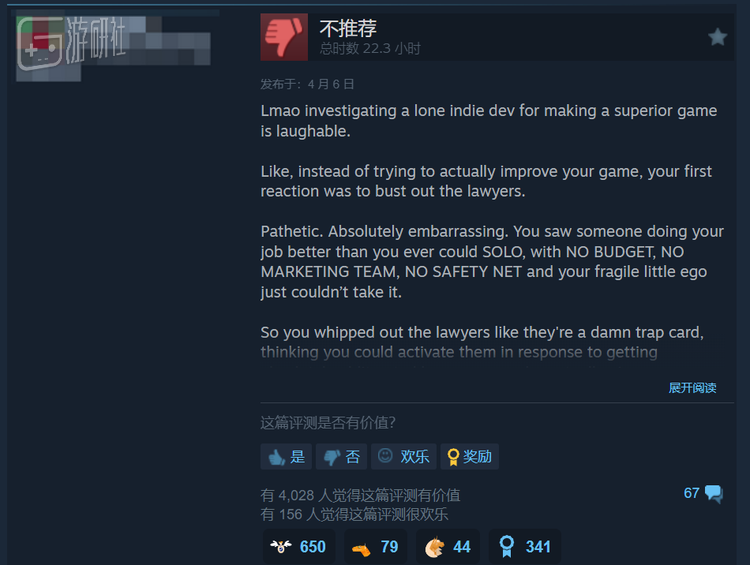750x565 pixels.
Task: Vote 是 (Yes) review is helpful
Action: click(286, 456)
